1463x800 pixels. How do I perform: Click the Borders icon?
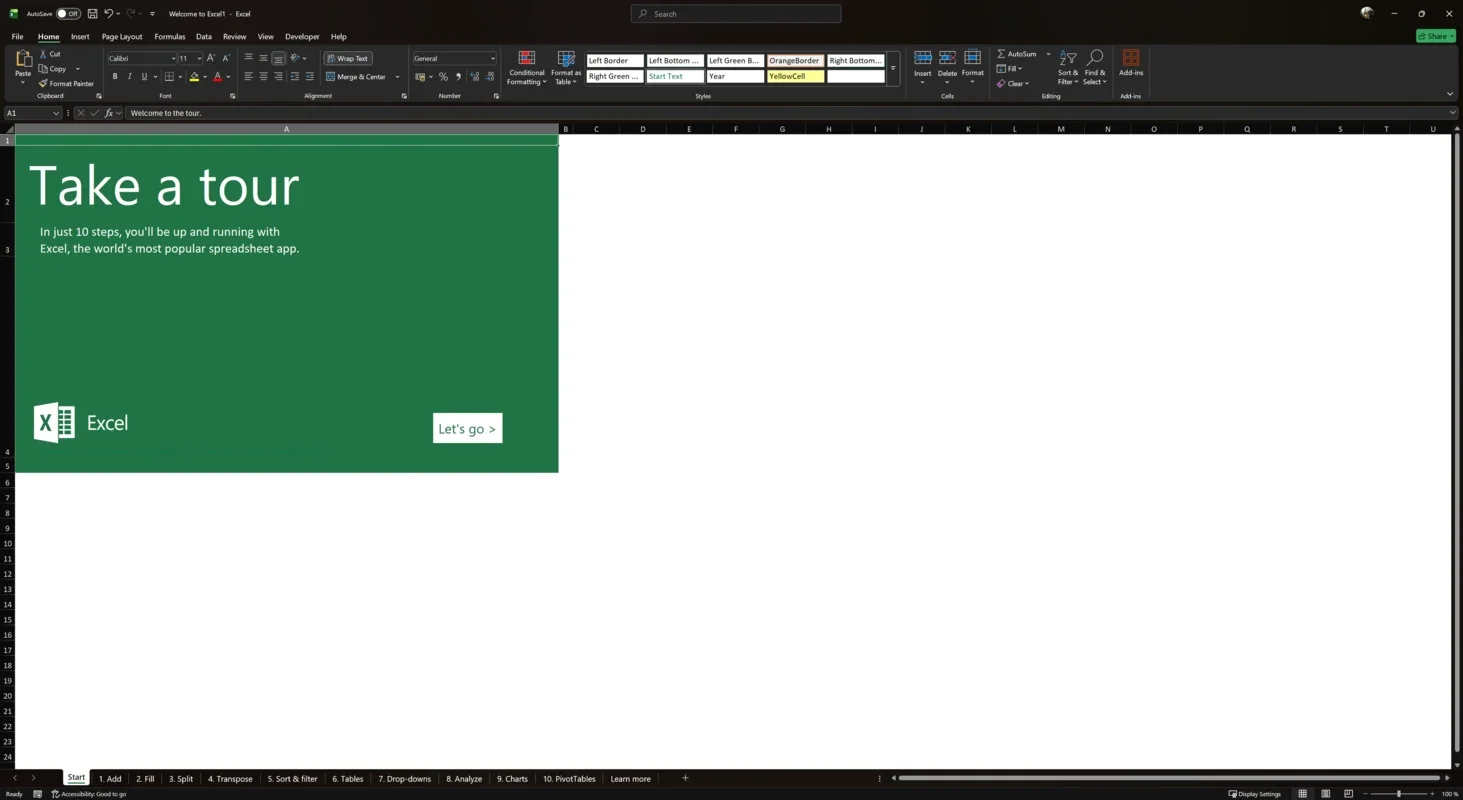pos(169,77)
